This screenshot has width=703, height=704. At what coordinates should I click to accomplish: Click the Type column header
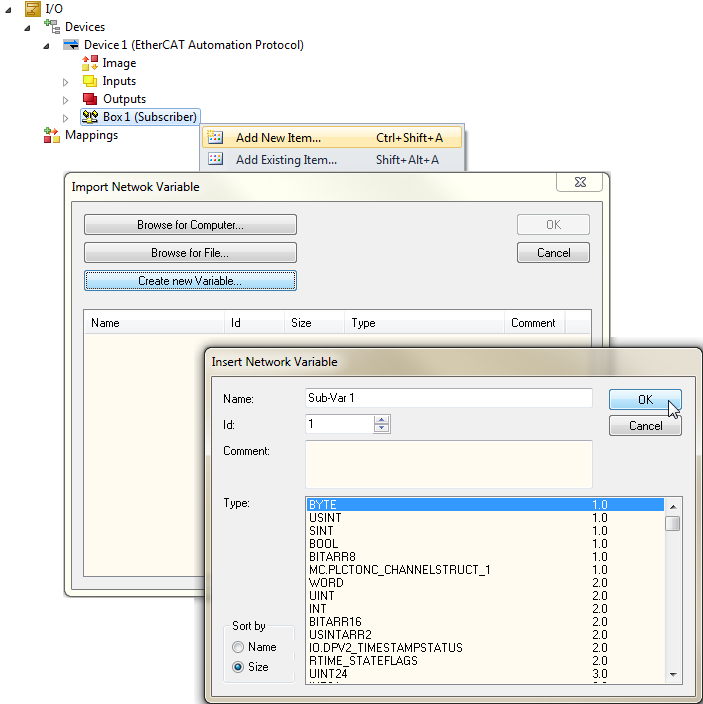pyautogui.click(x=424, y=323)
